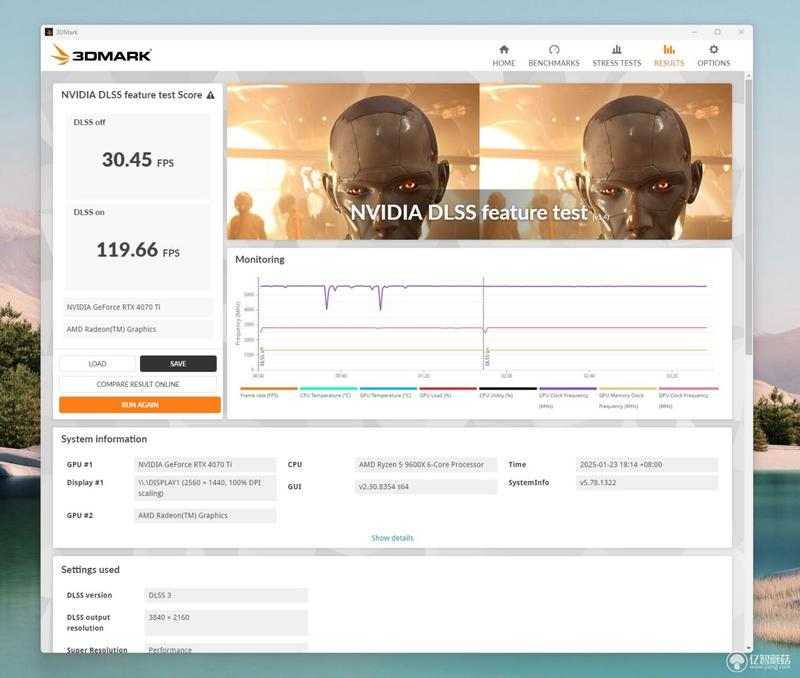Click the NVIDIA GeForce RTX 4070 Ti row under scores

pyautogui.click(x=138, y=307)
